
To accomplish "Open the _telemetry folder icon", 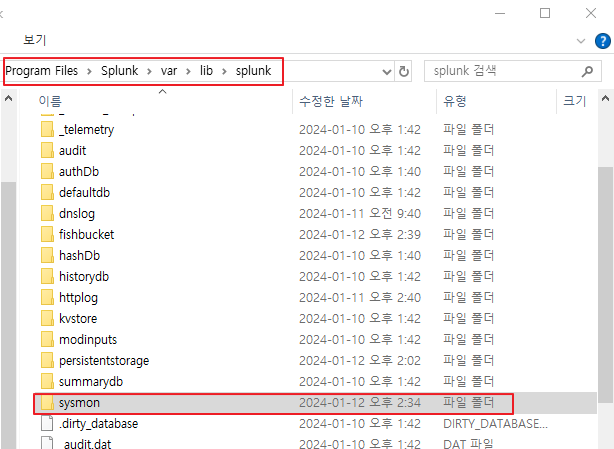I will [x=47, y=129].
